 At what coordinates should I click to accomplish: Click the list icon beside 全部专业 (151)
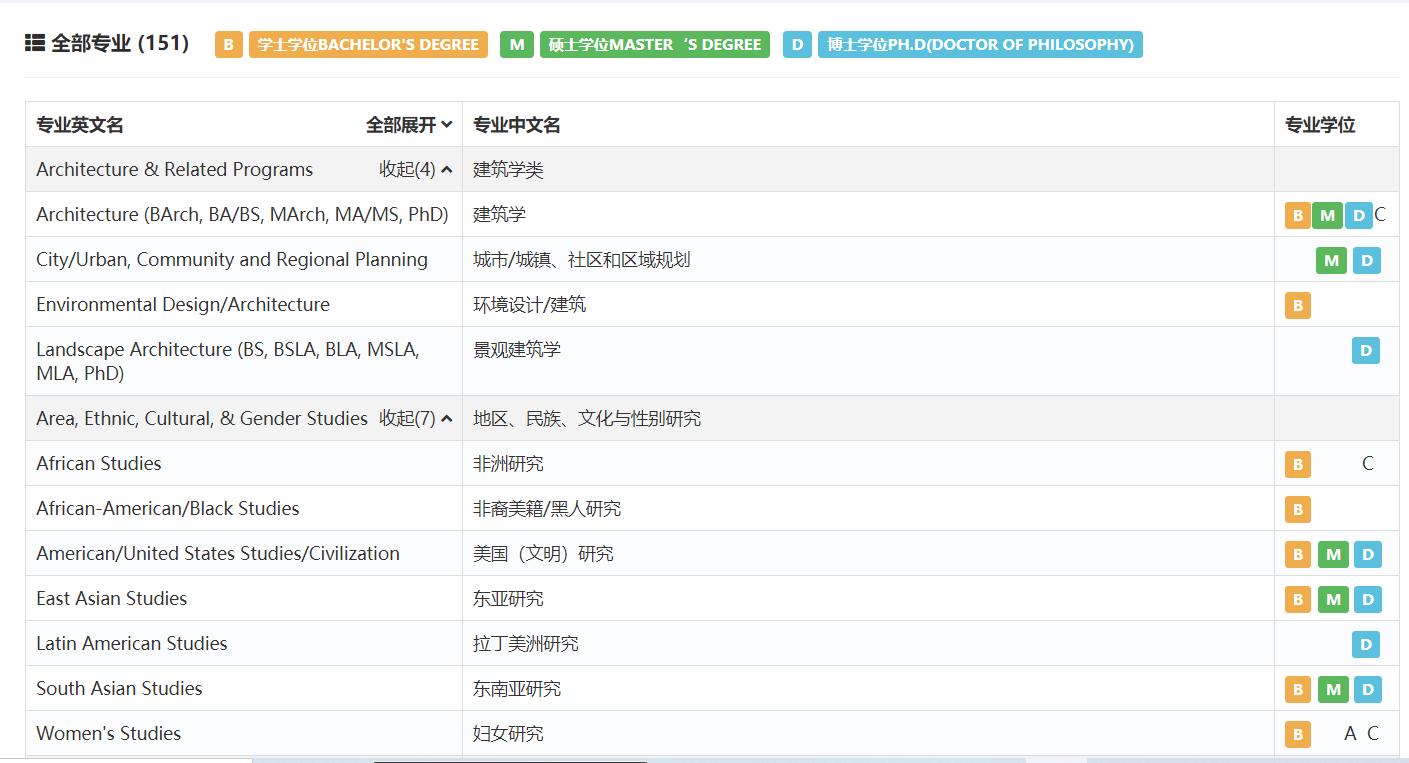tap(34, 43)
